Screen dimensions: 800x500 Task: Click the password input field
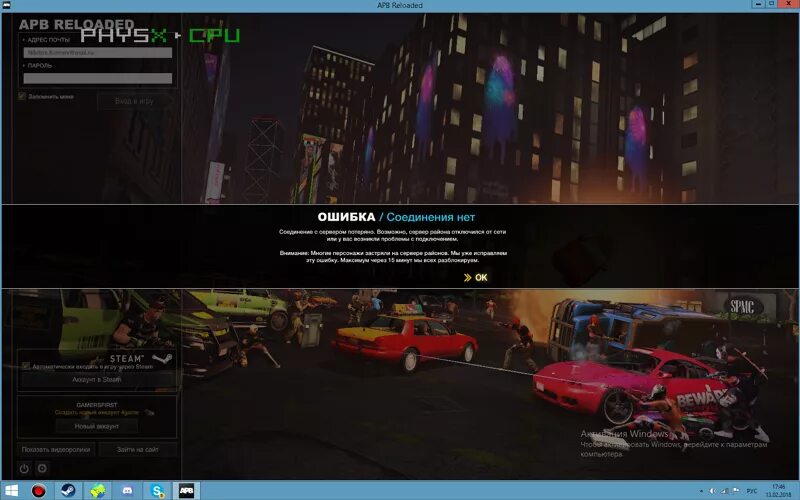[97, 78]
